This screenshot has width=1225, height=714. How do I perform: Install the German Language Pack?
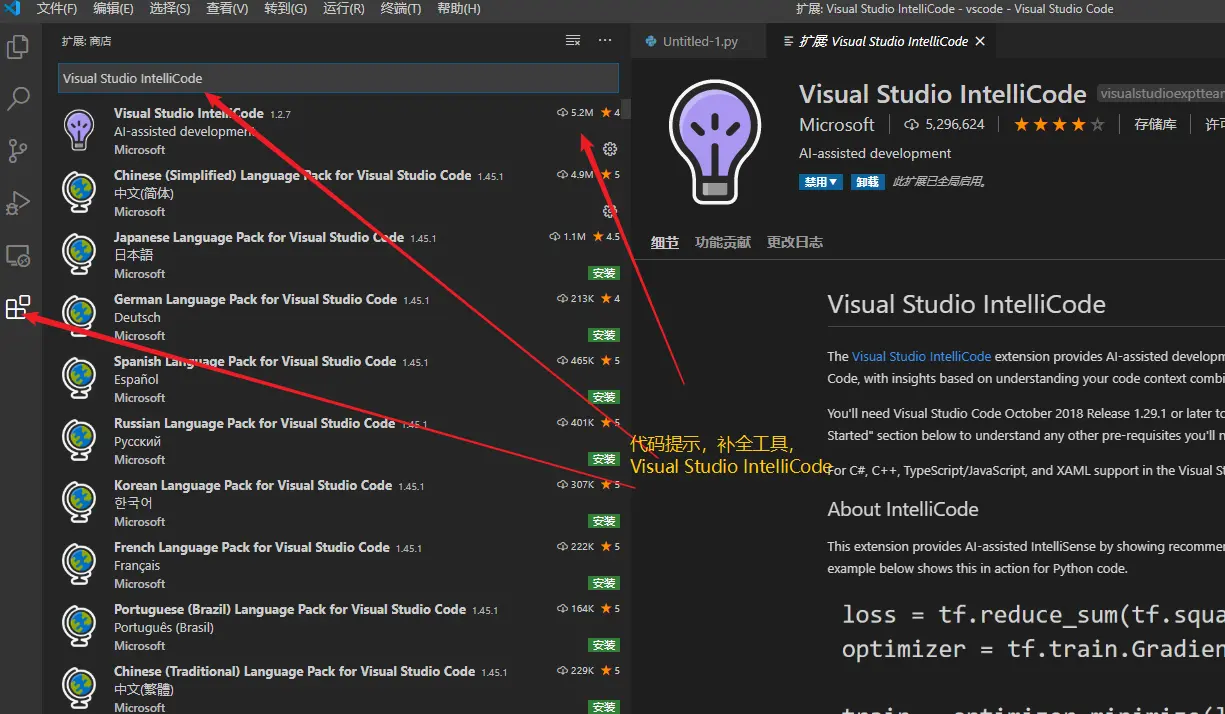coord(604,335)
